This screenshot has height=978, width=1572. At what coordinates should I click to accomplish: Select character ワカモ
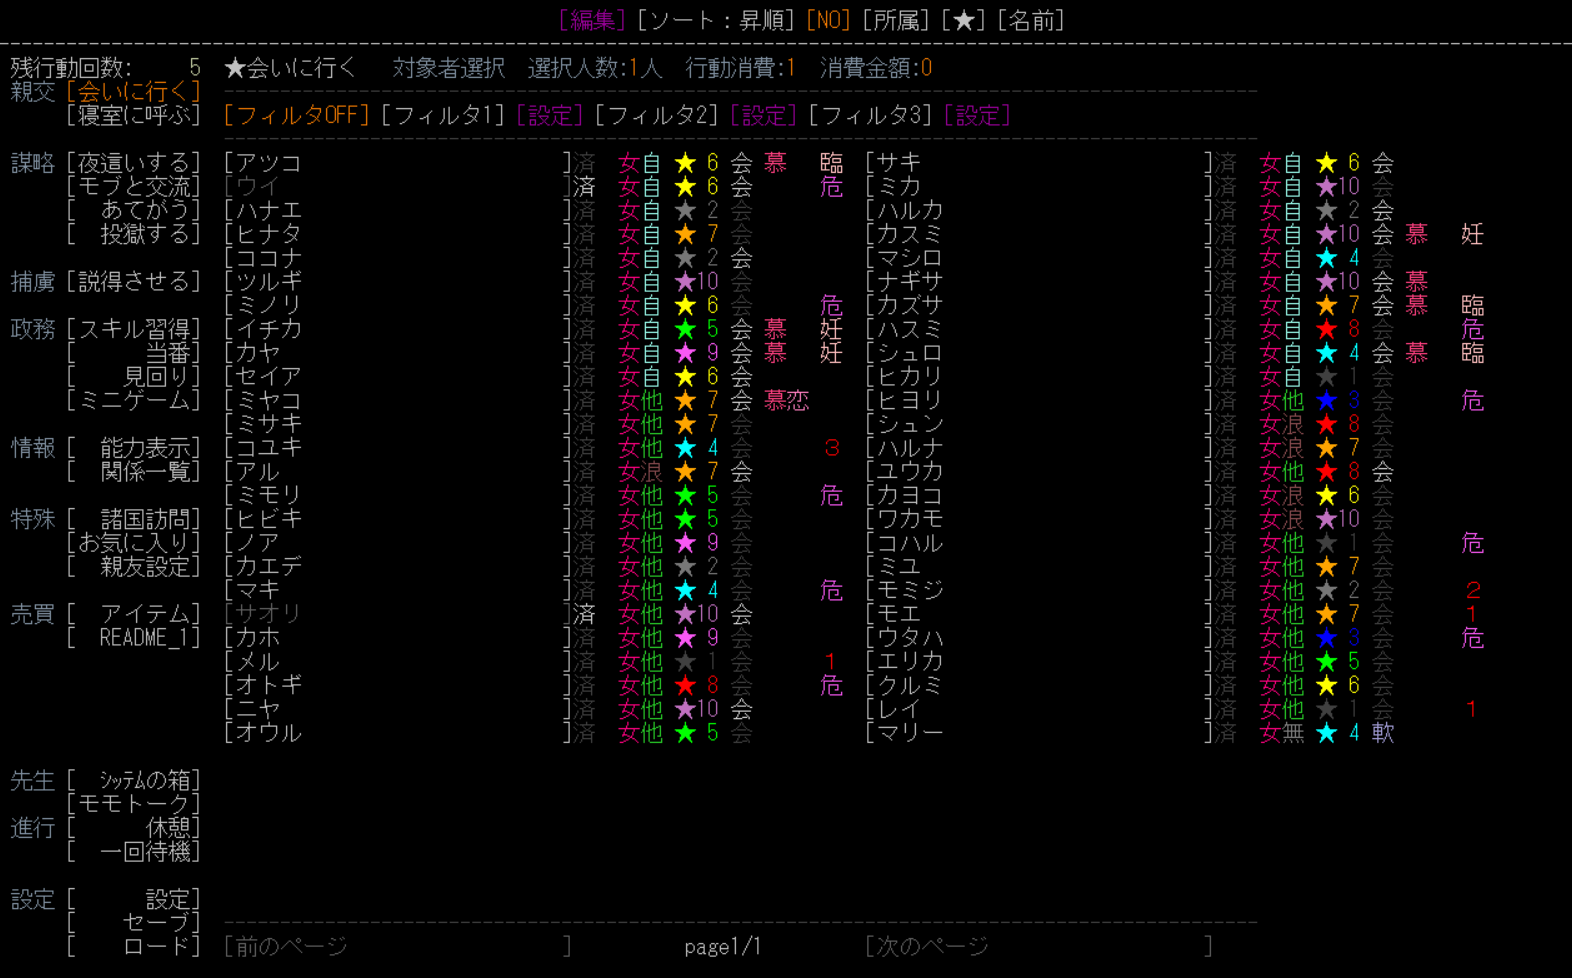coord(1039,519)
